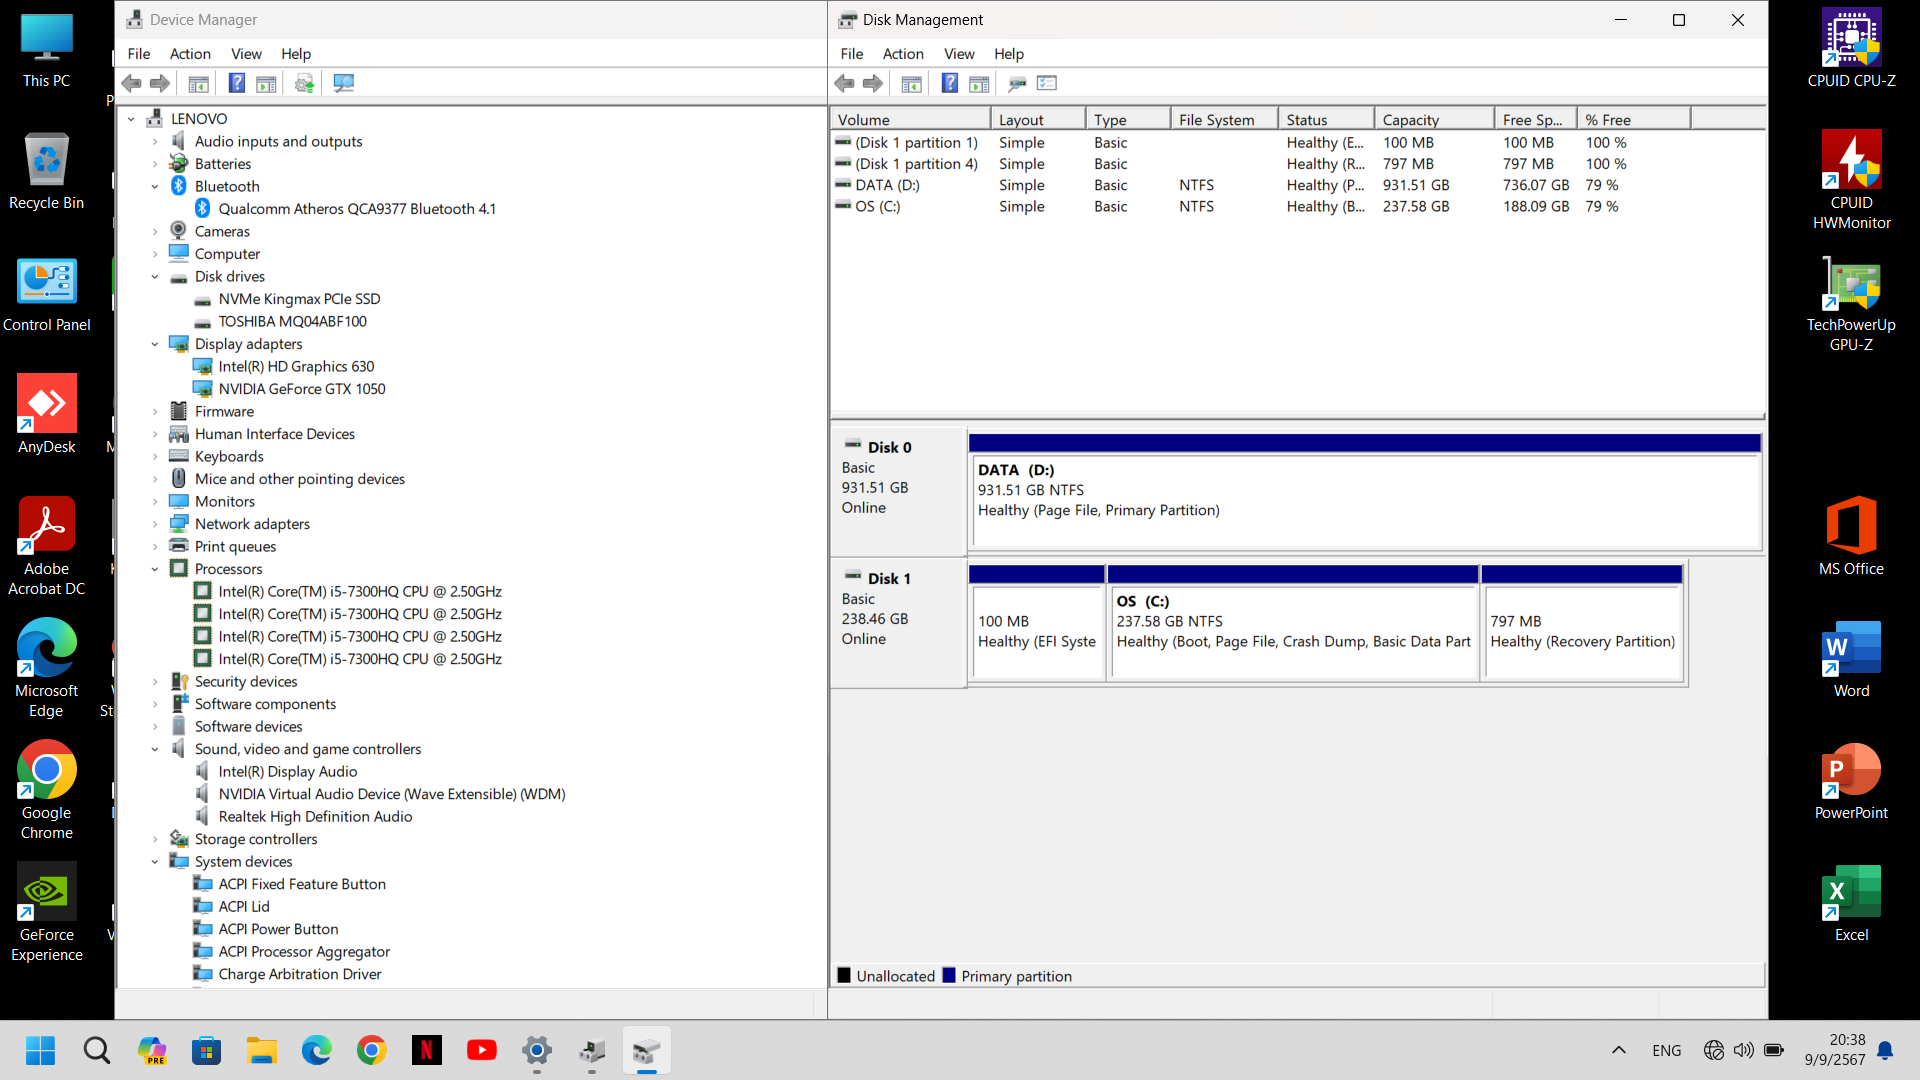Click Rescan disks icon in Disk Management toolbar
Viewport: 1920px width, 1080px height.
click(1018, 83)
